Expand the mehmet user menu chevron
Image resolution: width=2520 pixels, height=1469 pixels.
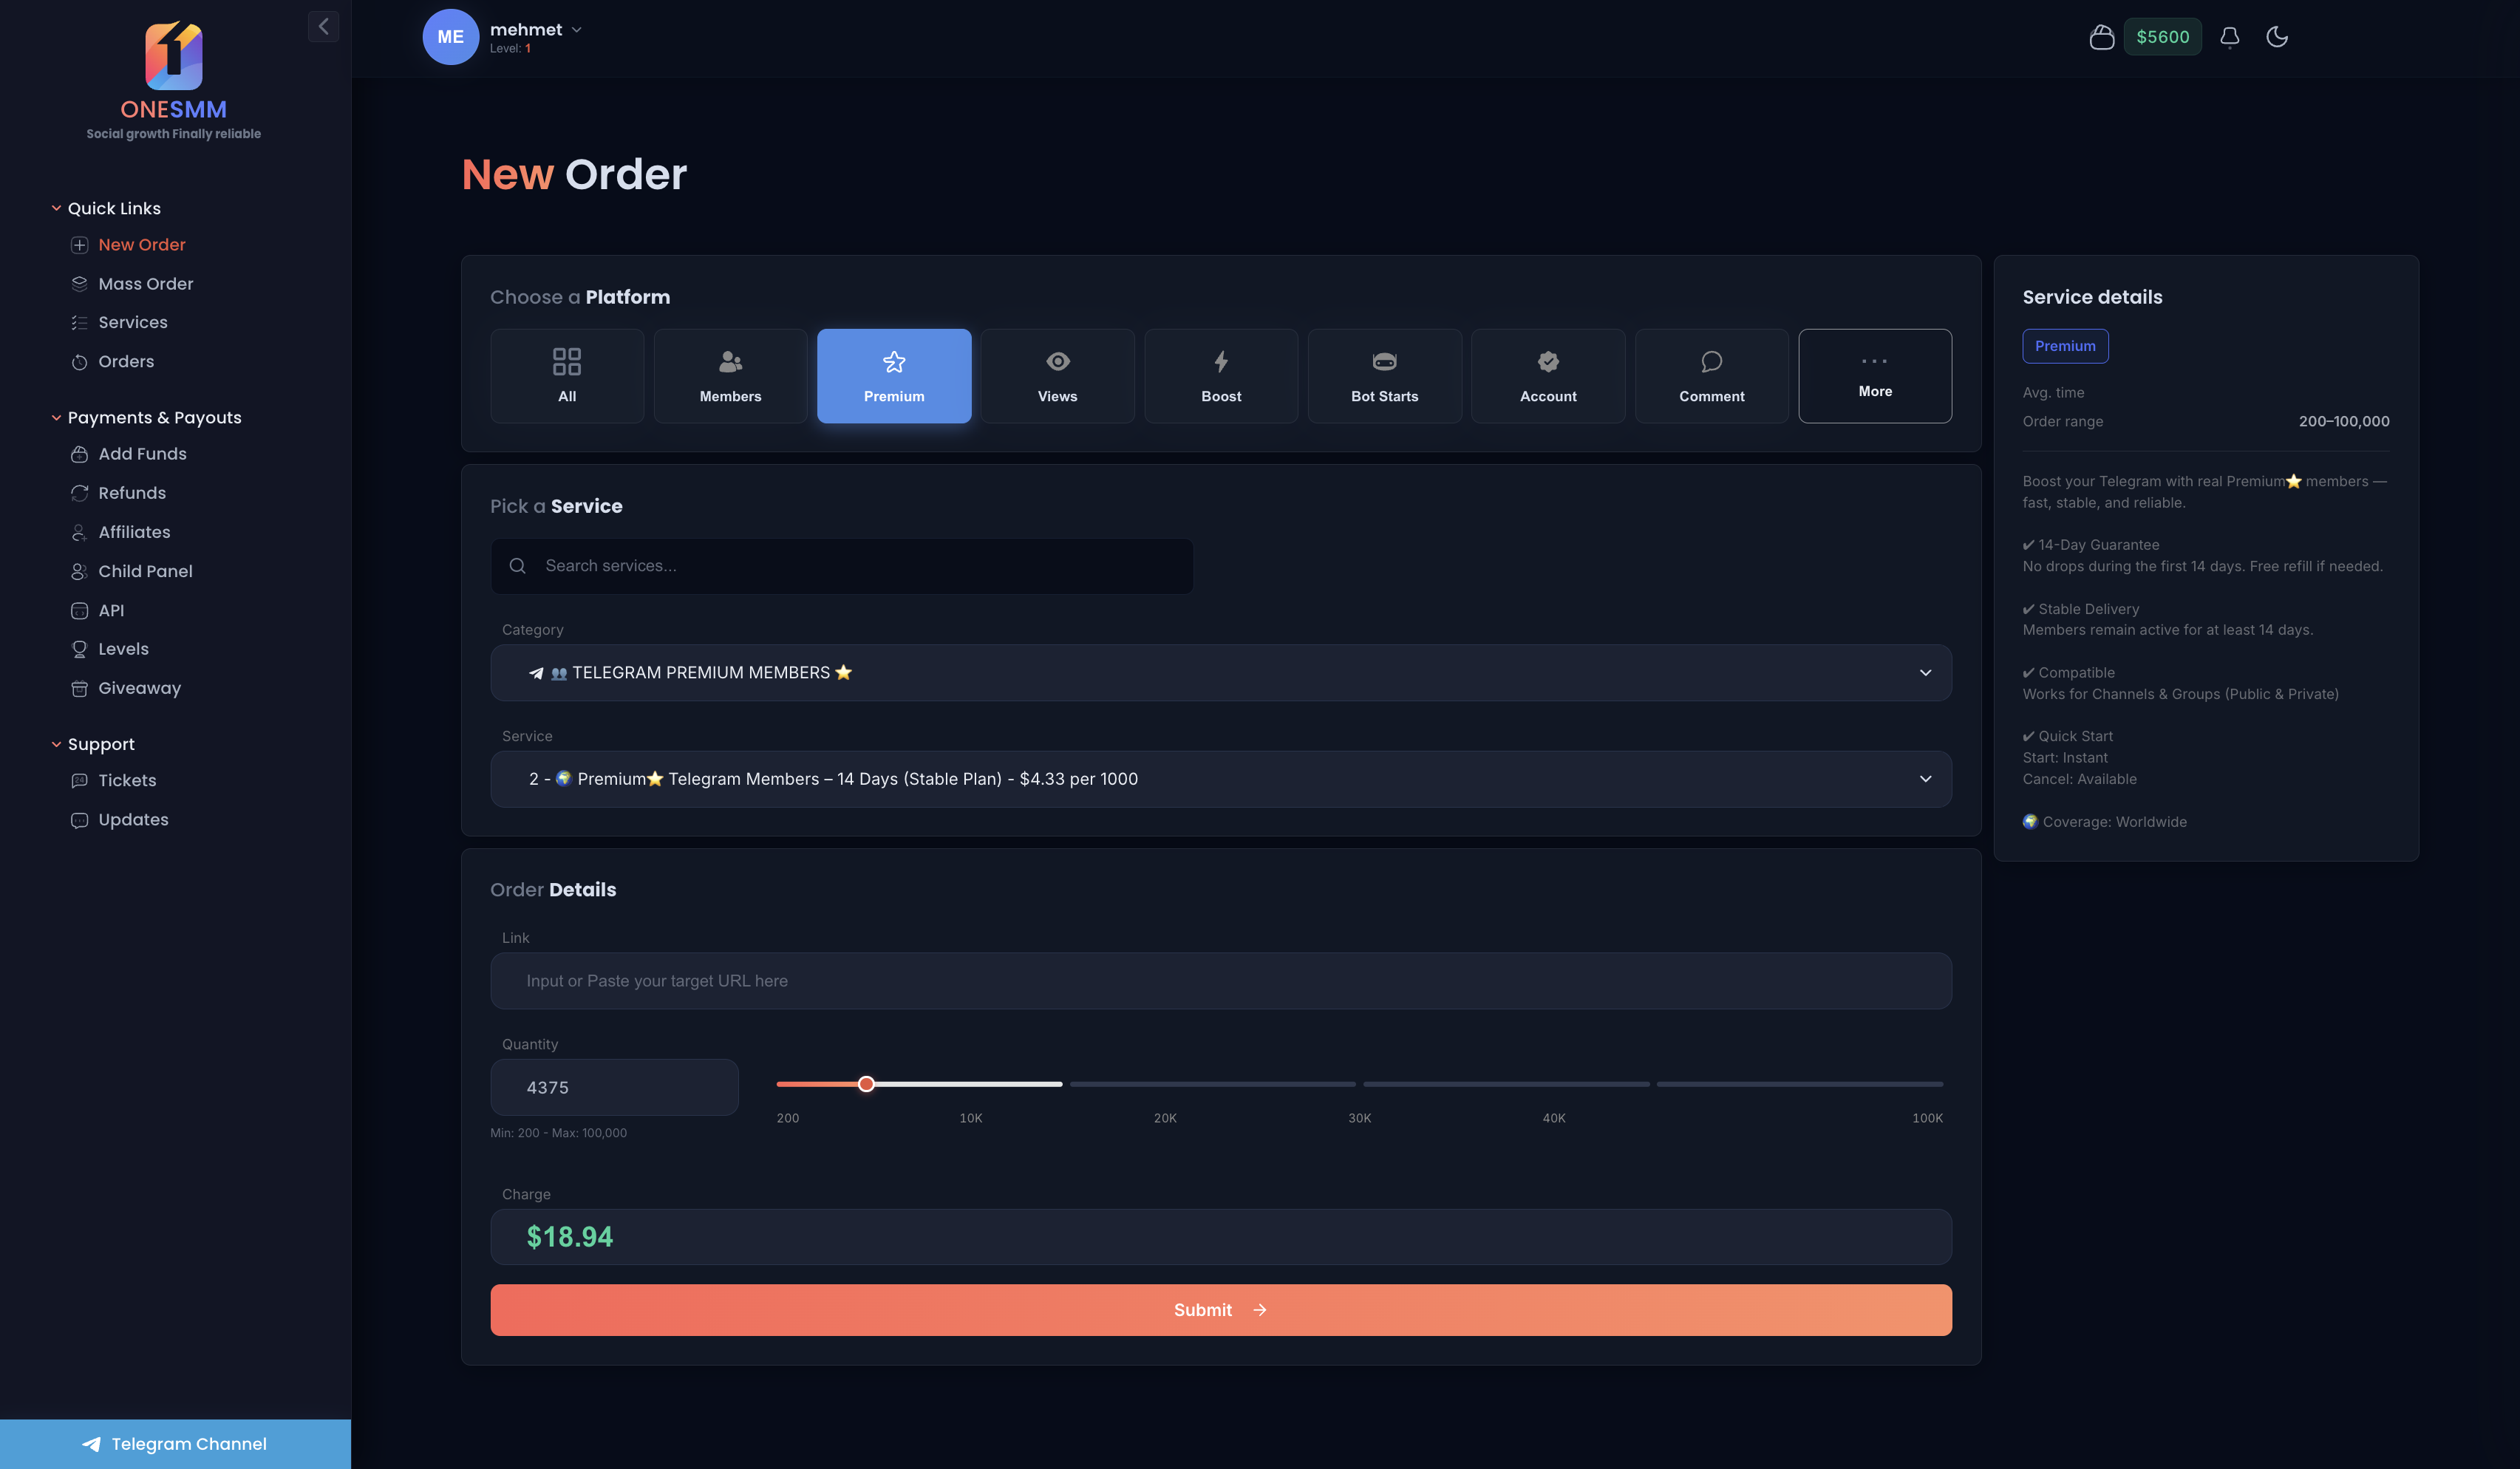[577, 30]
